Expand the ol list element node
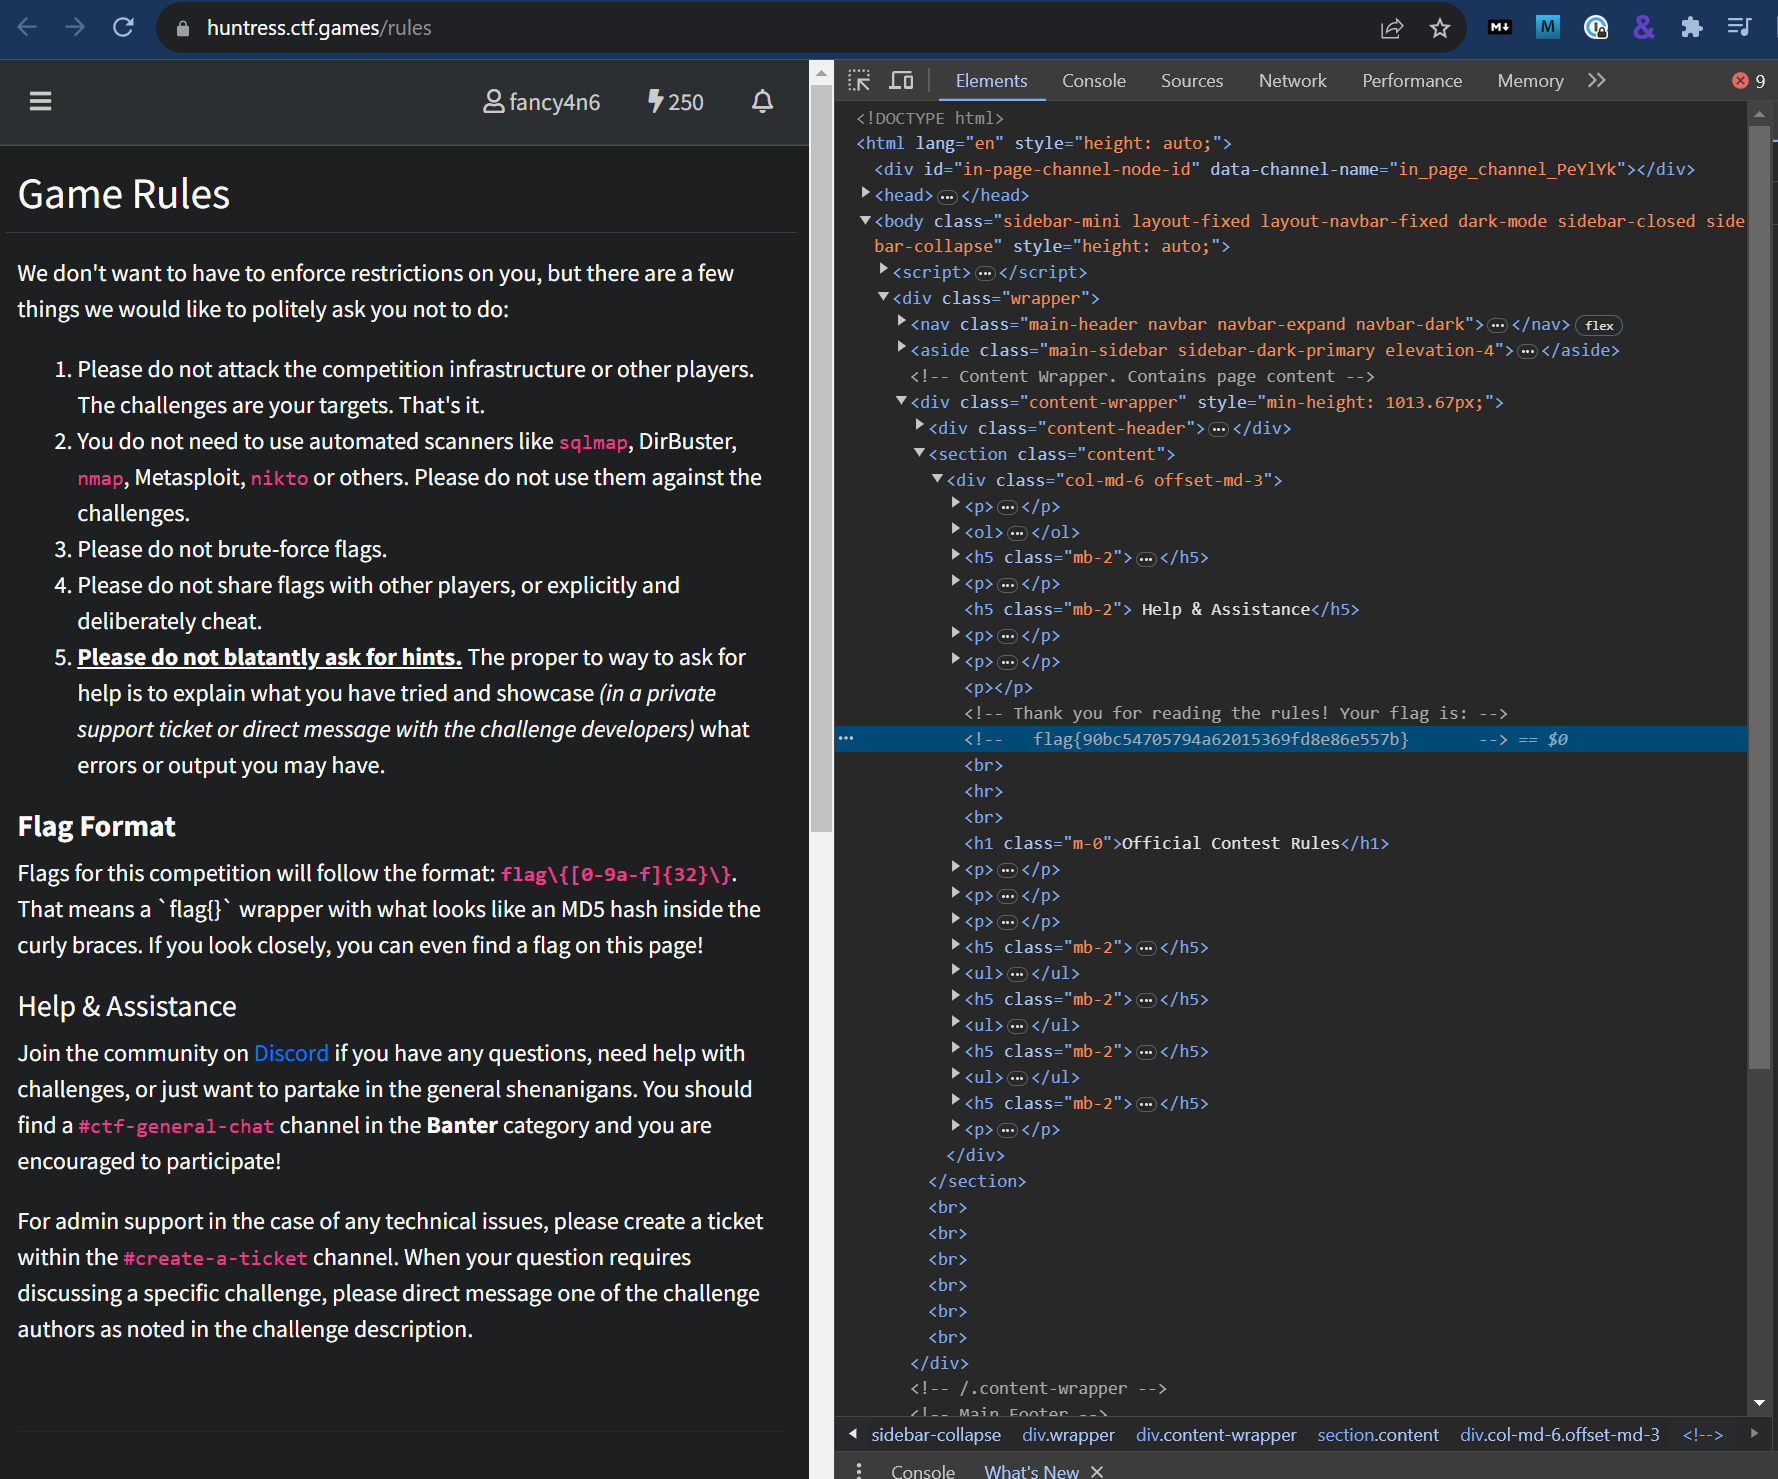This screenshot has width=1778, height=1479. [956, 531]
